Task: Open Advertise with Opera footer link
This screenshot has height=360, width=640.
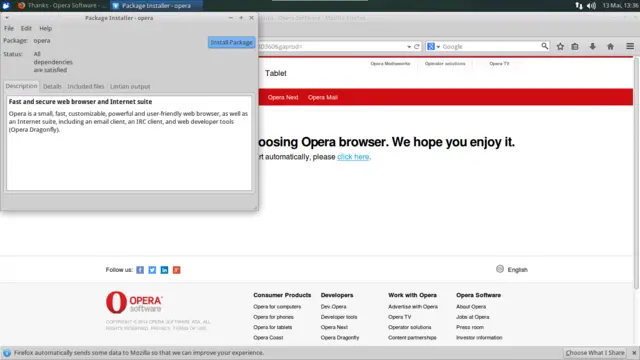Action: tap(413, 307)
